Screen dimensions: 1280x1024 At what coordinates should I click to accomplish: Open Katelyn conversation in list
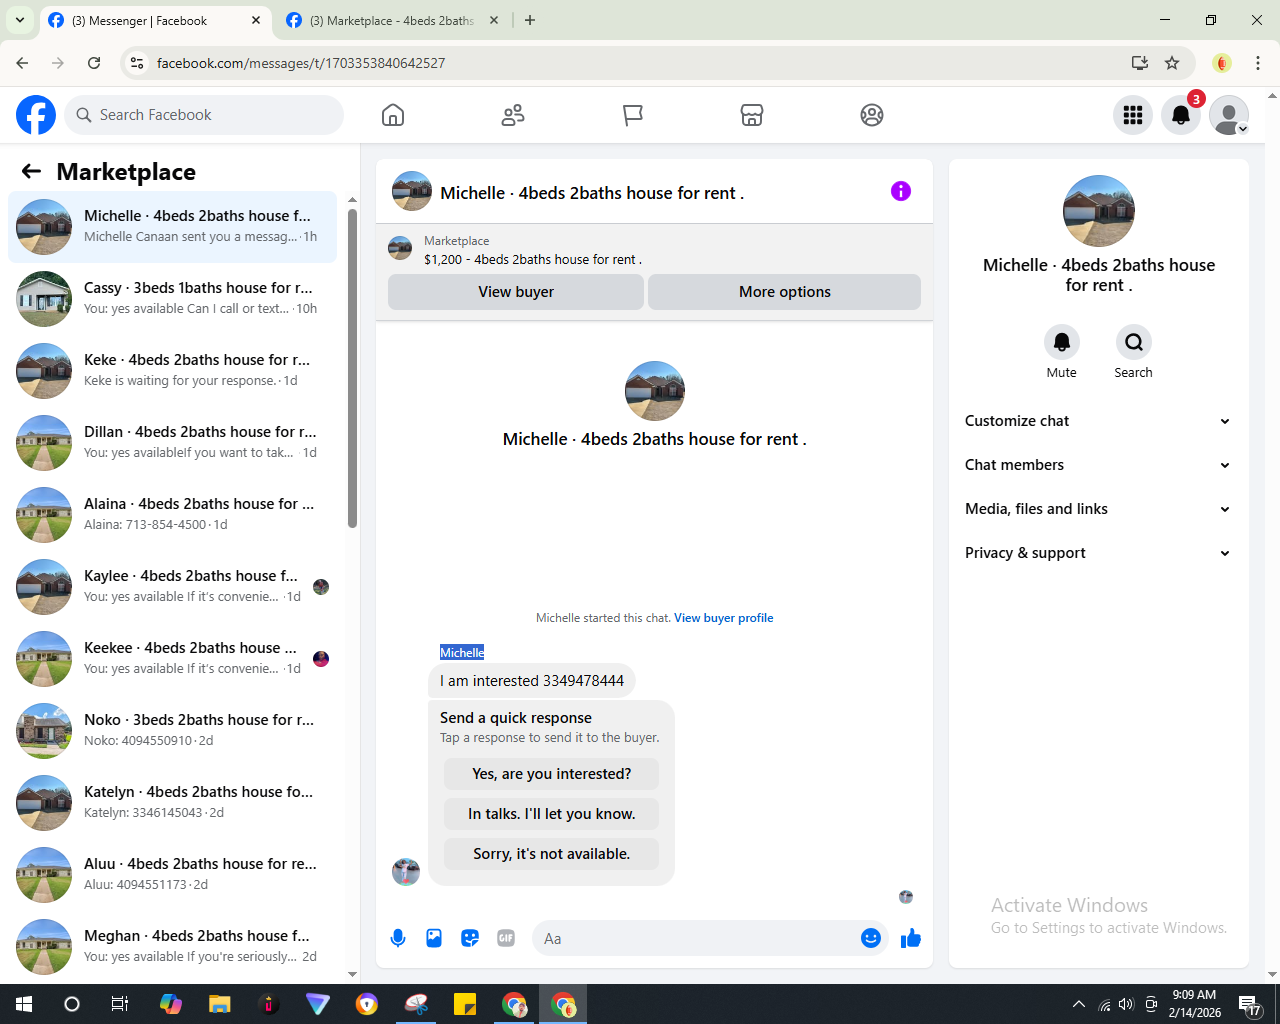coord(172,803)
